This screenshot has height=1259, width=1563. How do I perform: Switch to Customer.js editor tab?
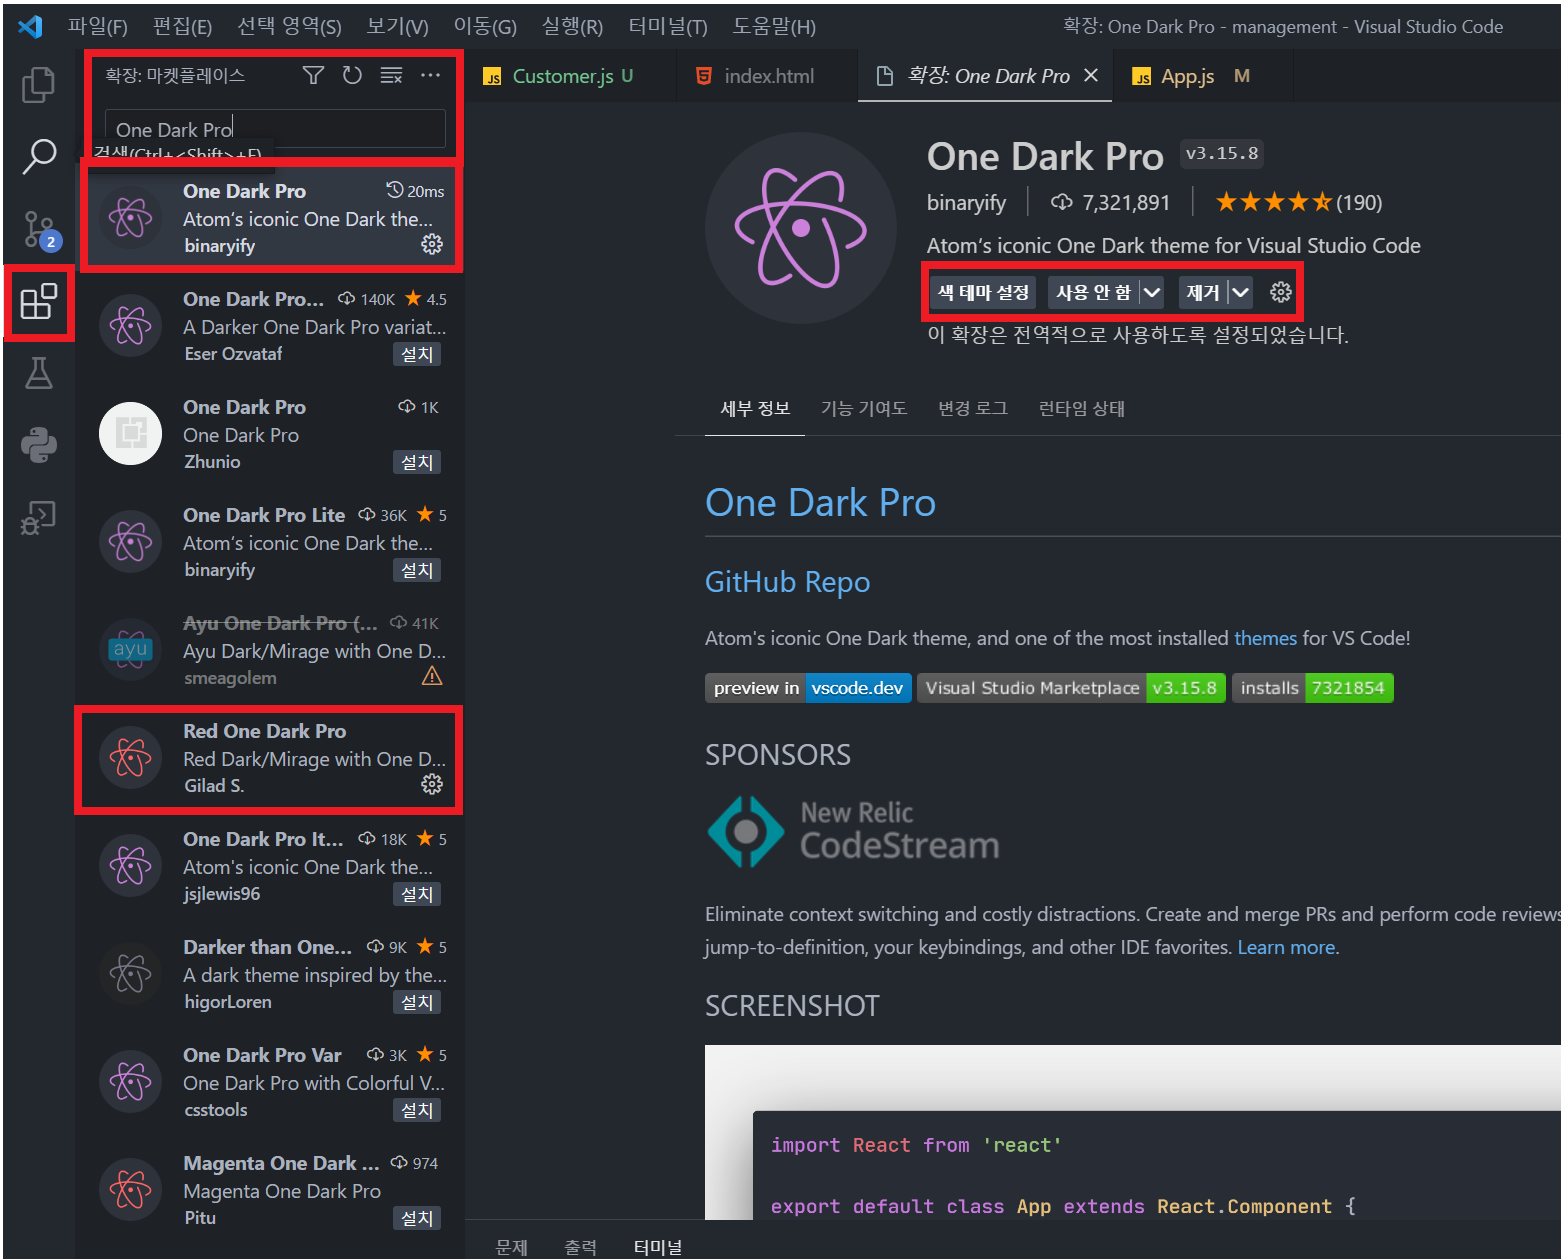571,76
